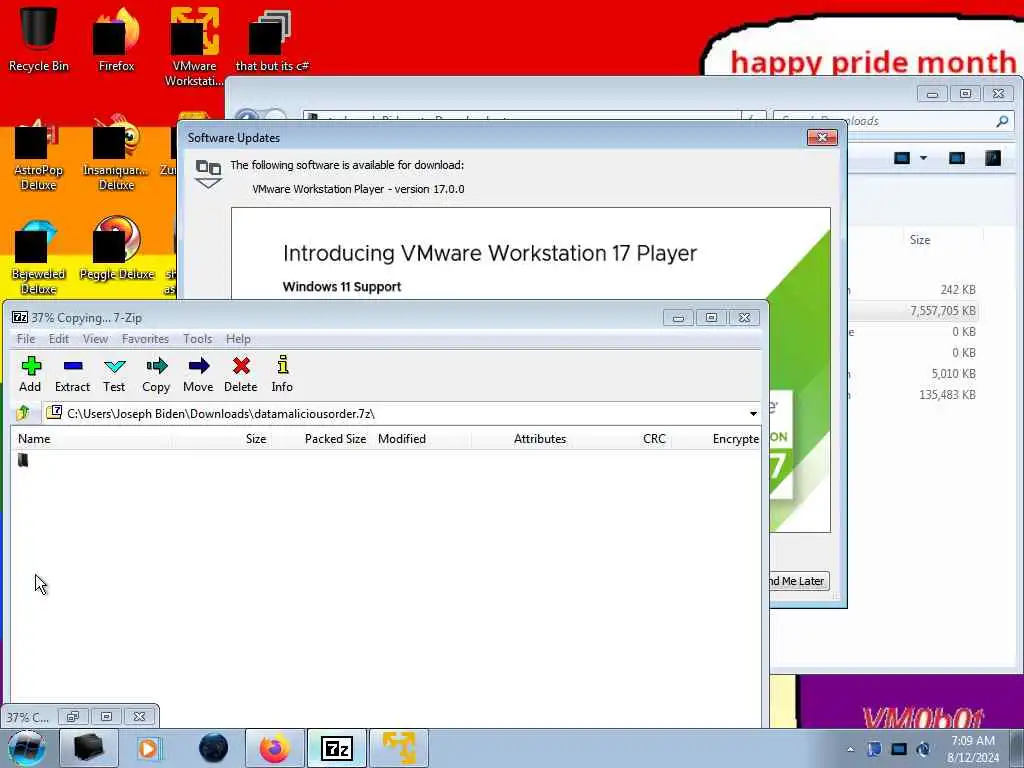Open Windows Media Player from taskbar
Viewport: 1024px width, 768px height.
149,748
